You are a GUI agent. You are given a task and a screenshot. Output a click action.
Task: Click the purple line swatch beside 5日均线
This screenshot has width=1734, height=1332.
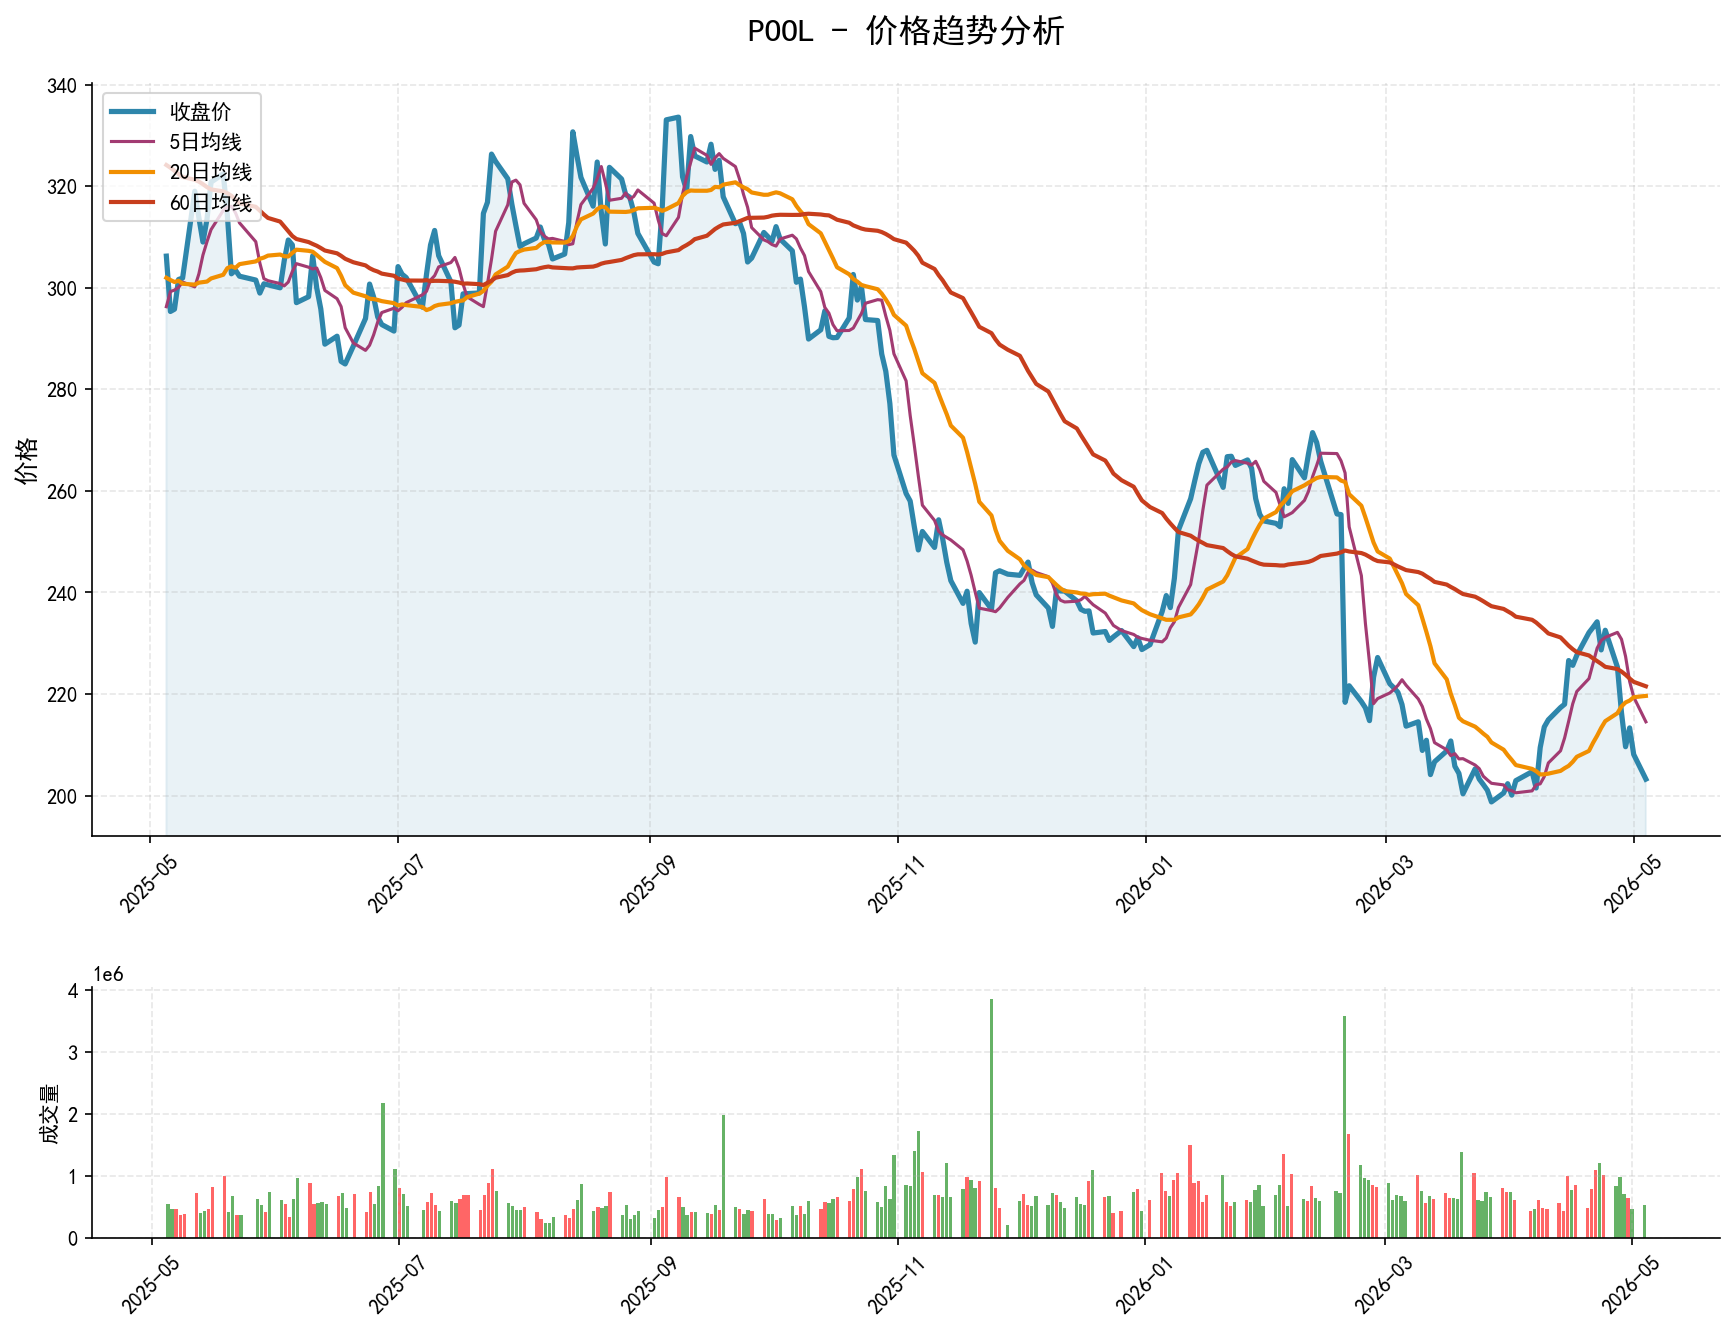[x=133, y=142]
